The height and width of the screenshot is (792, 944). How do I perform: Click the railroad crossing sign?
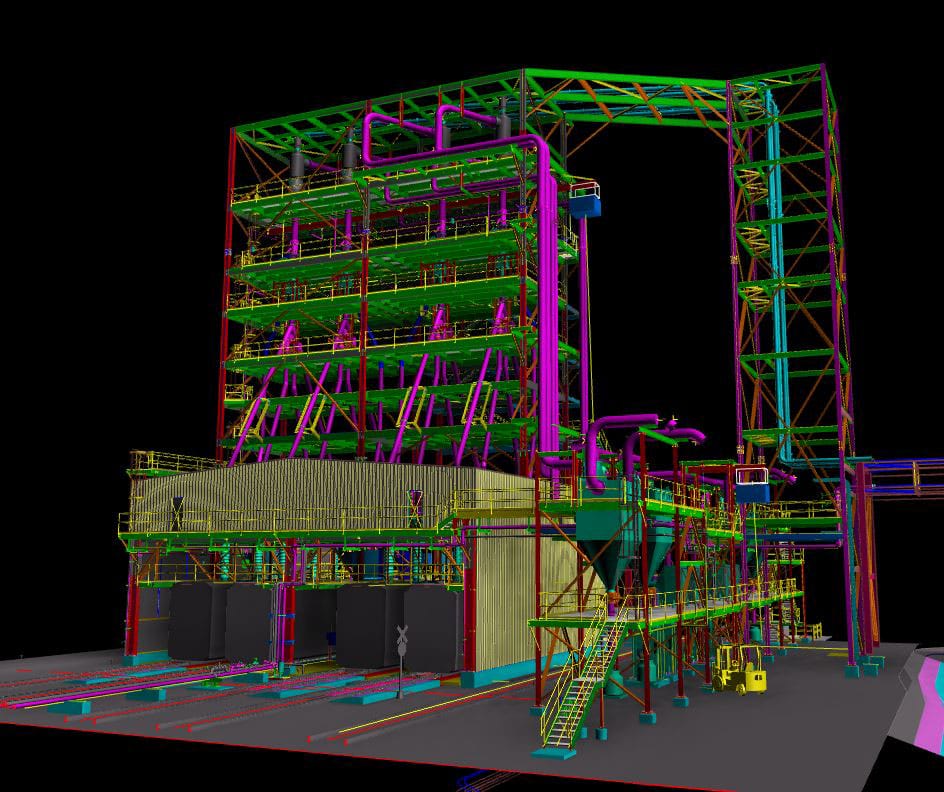[401, 638]
